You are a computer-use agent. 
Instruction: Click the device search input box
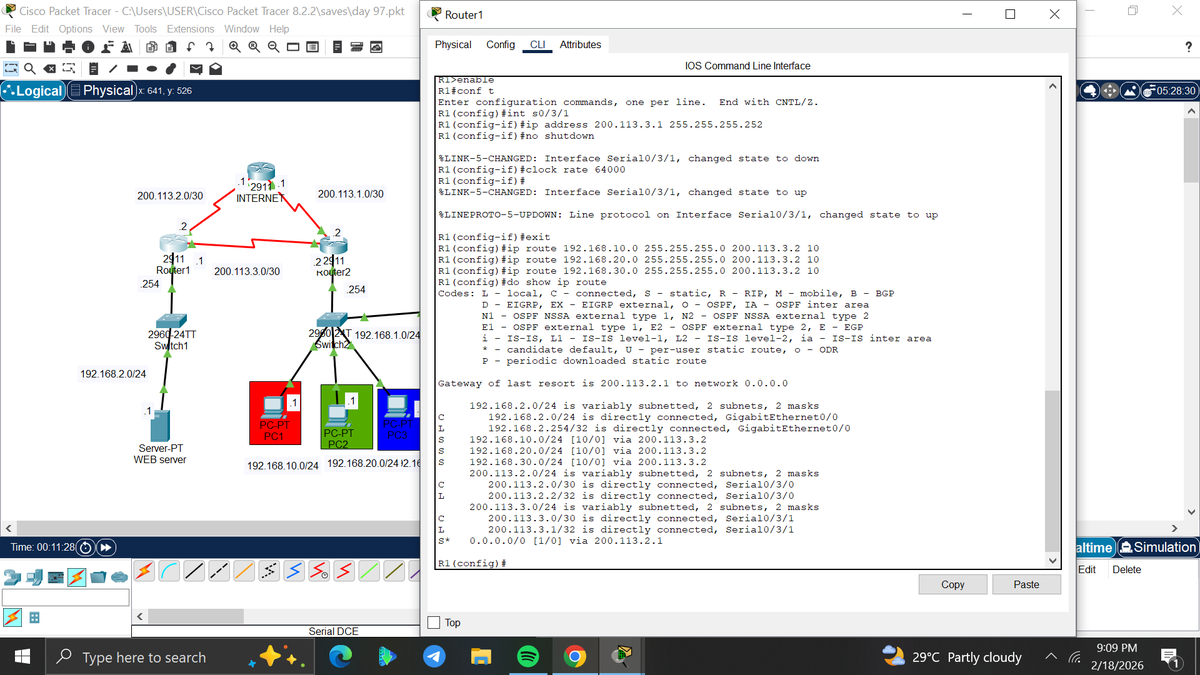pos(65,597)
